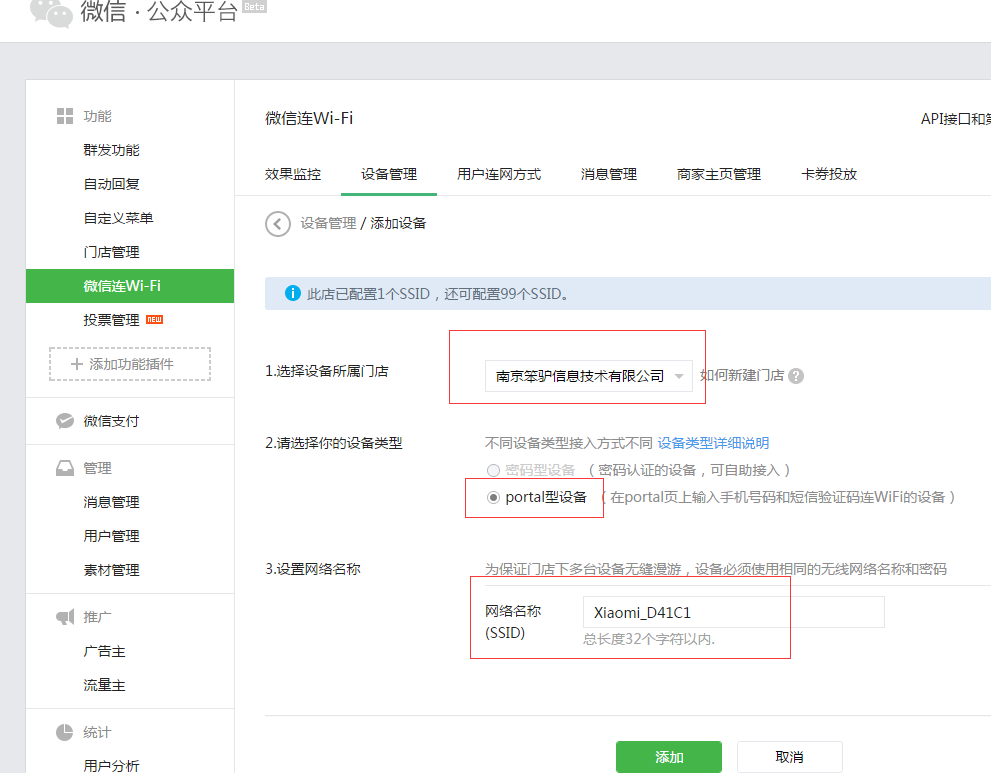Click the 取消 button

coord(789,757)
